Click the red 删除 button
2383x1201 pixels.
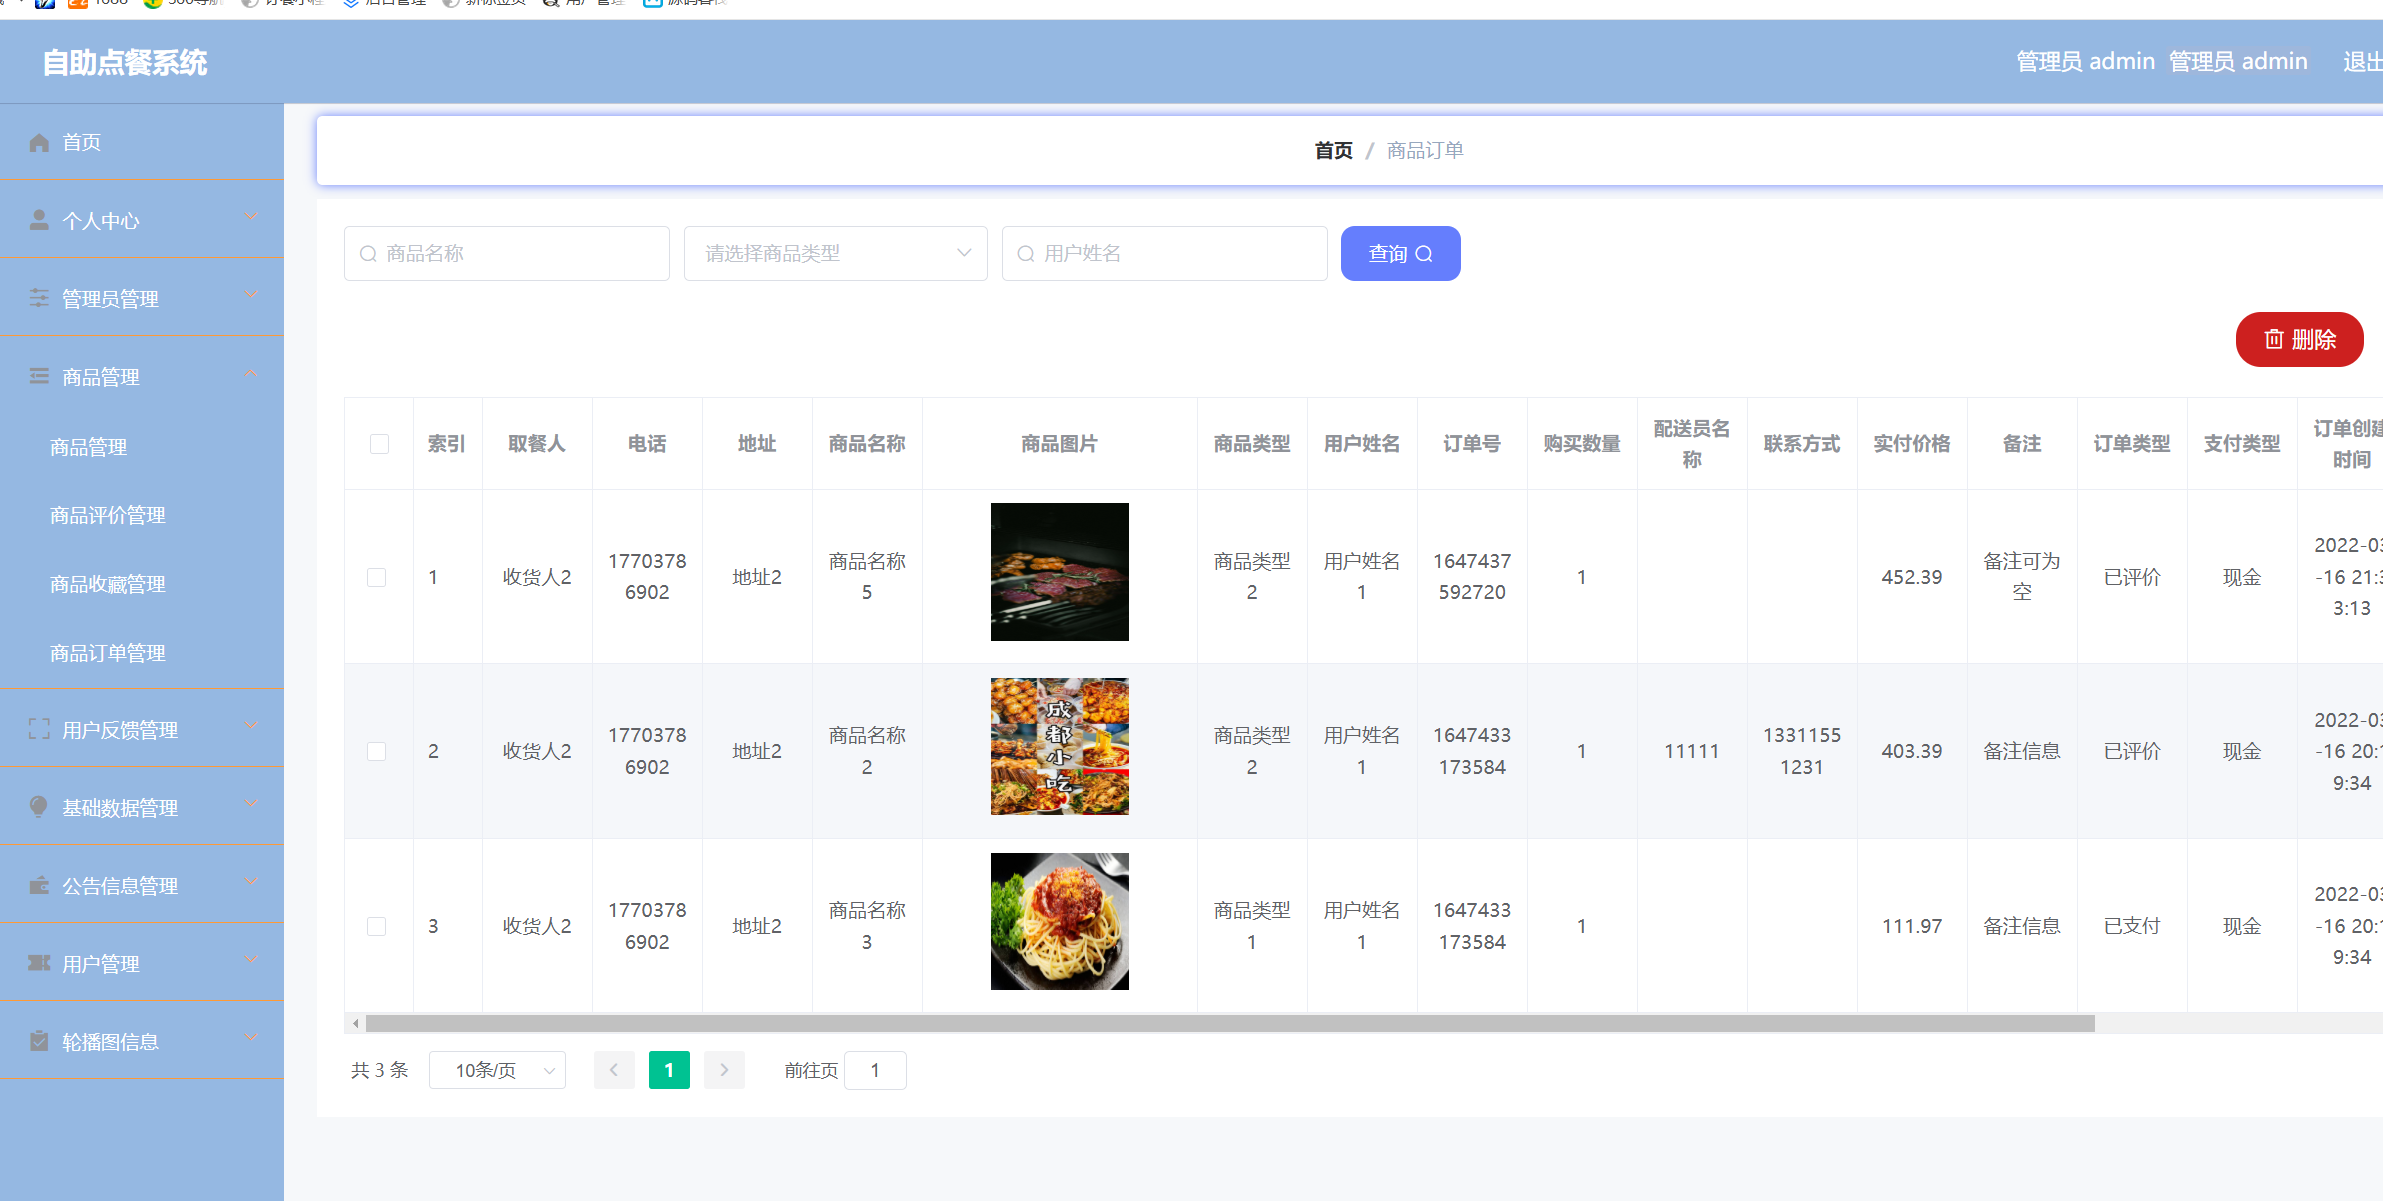2299,339
